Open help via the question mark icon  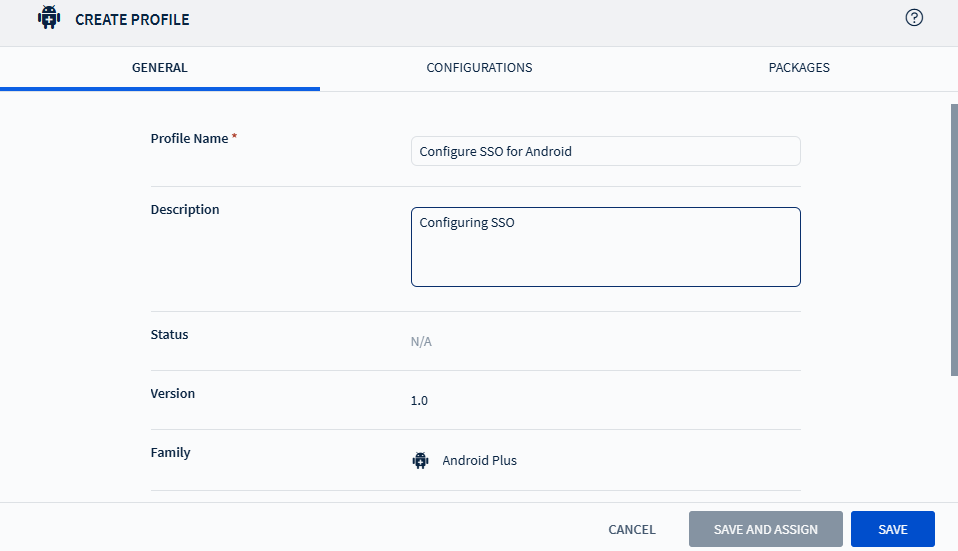913,18
